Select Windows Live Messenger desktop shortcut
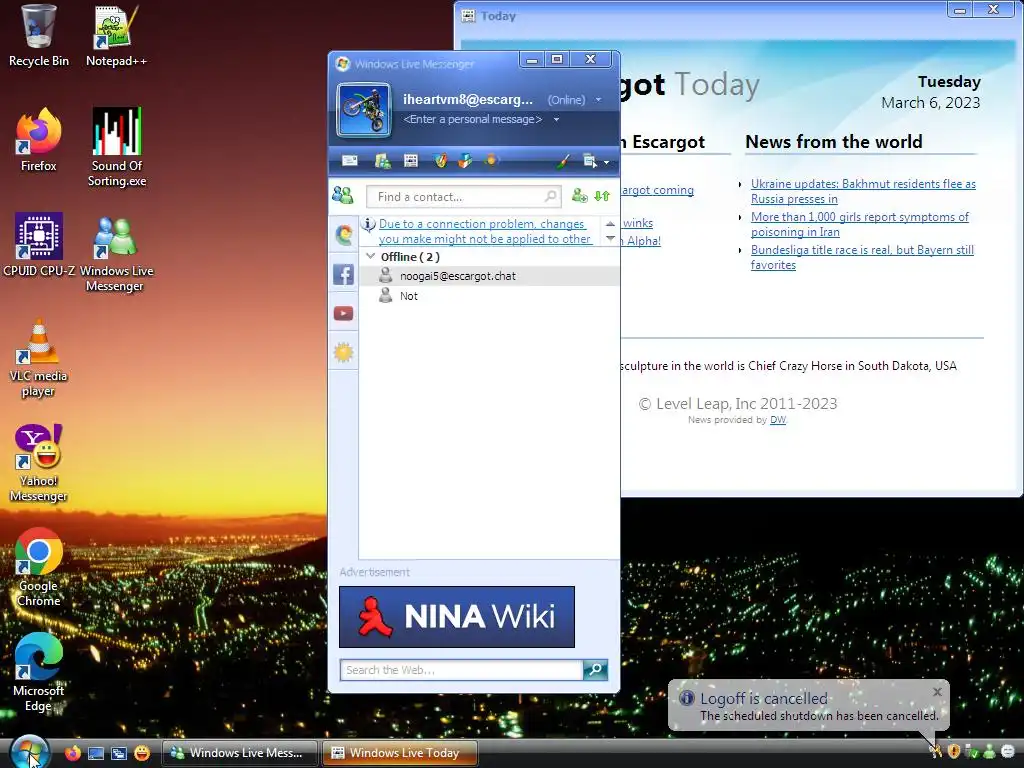Image resolution: width=1024 pixels, height=768 pixels. tap(116, 253)
